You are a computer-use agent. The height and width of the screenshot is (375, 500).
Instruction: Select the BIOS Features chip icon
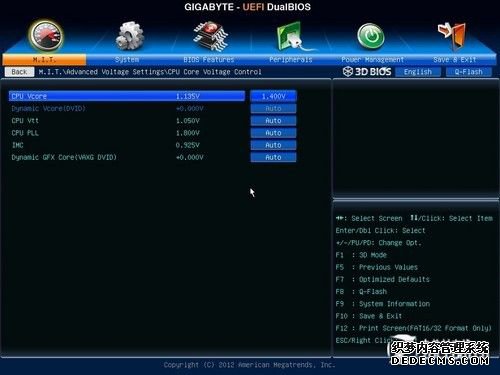211,35
